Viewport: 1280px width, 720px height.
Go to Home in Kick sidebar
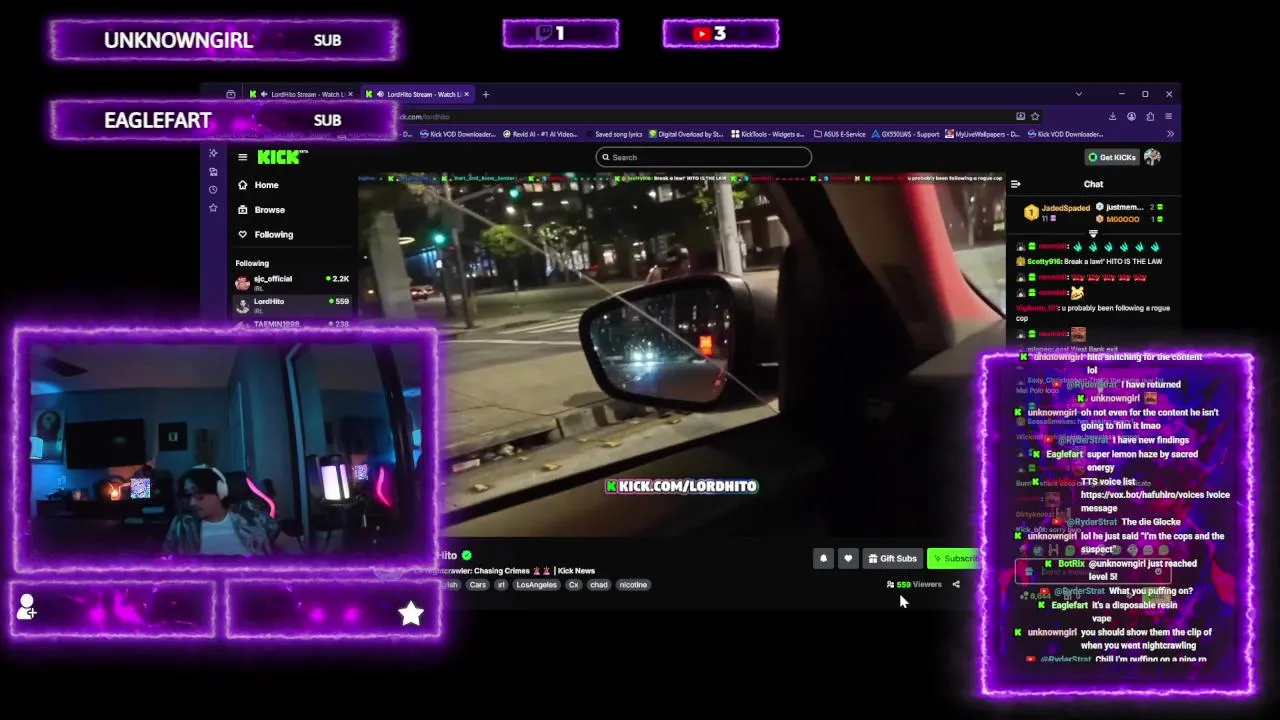point(258,185)
